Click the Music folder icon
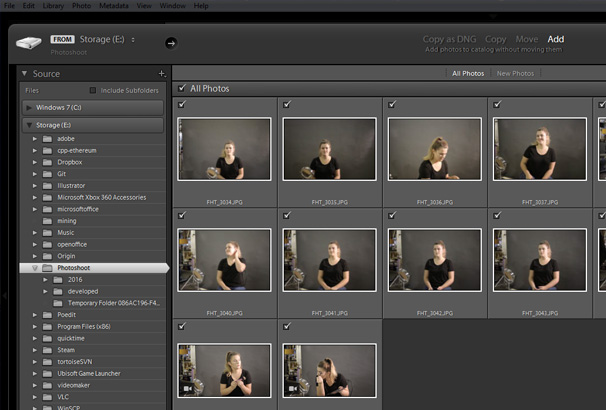The height and width of the screenshot is (410, 606). click(x=48, y=232)
